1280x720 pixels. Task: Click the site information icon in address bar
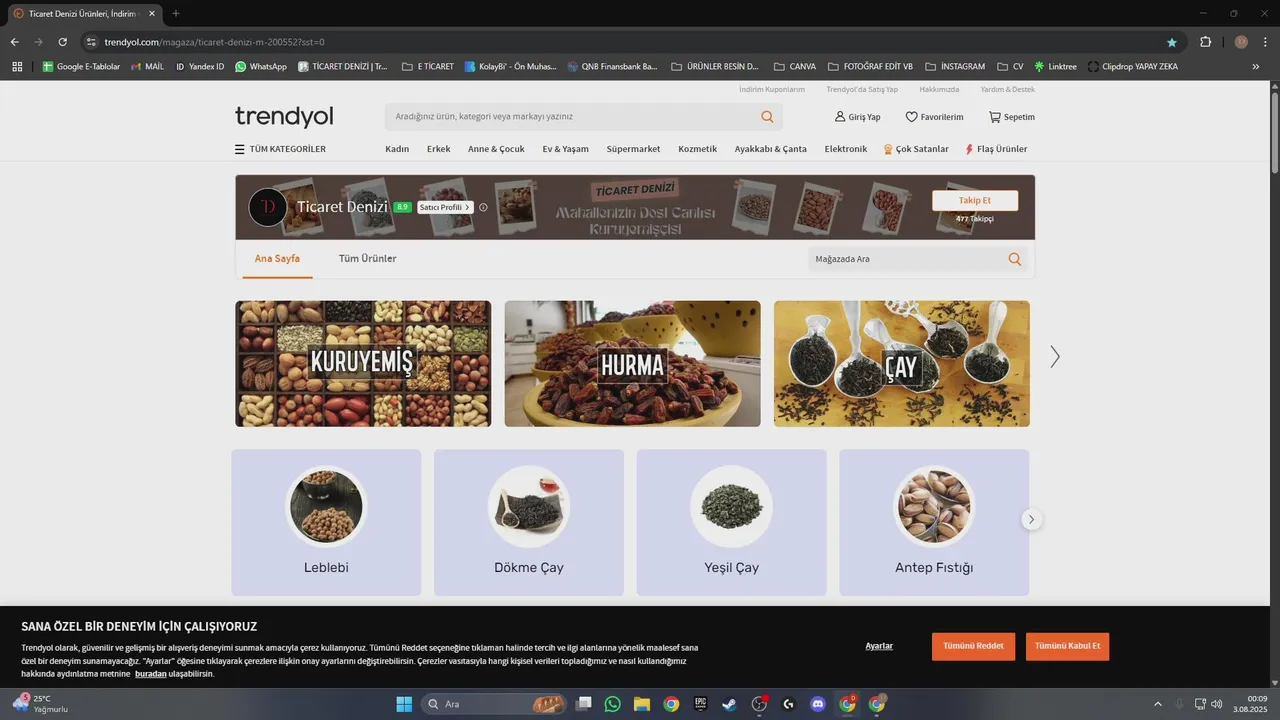point(91,42)
